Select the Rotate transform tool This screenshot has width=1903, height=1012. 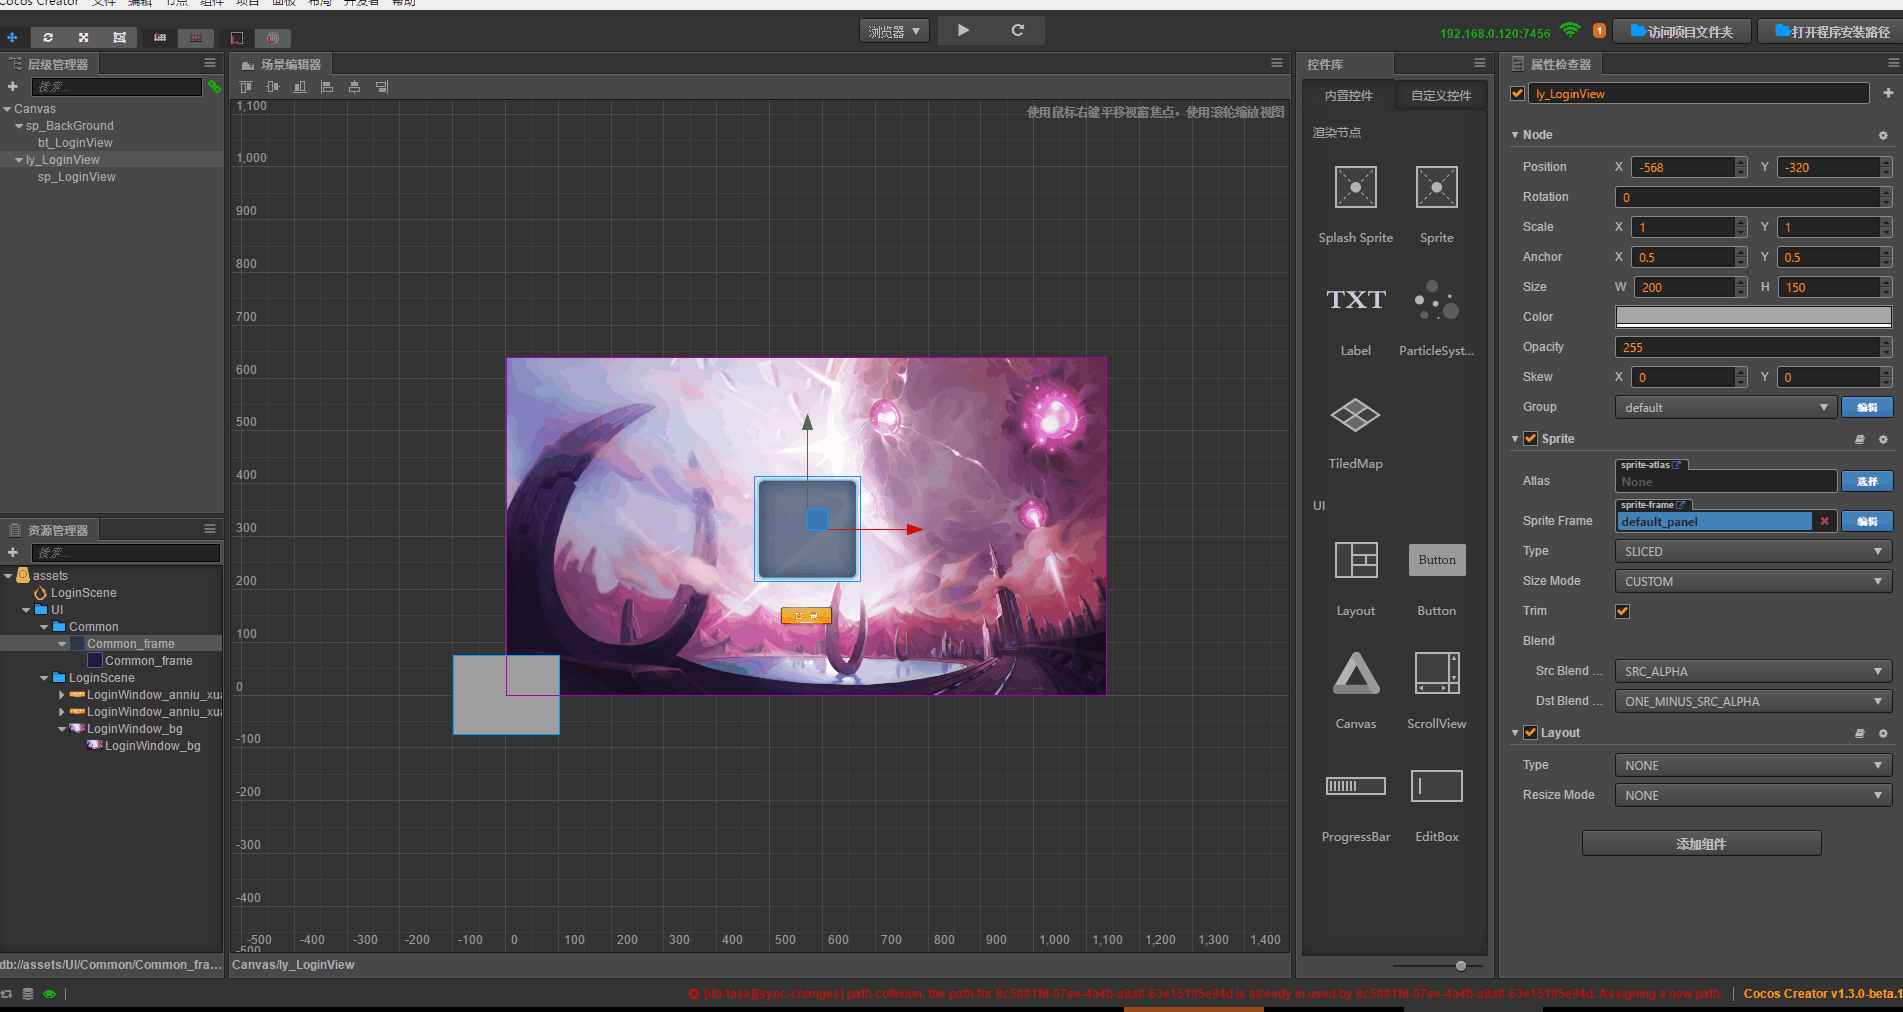click(x=48, y=37)
